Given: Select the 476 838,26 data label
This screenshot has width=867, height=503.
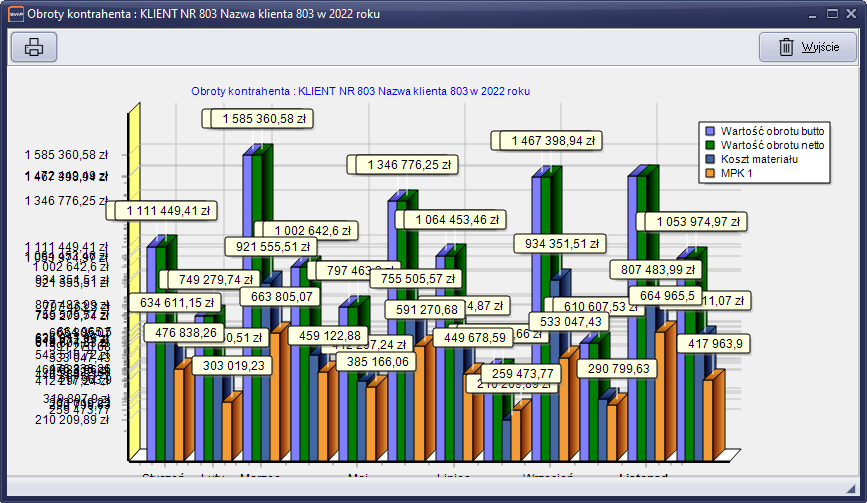Looking at the screenshot, I should 186,332.
